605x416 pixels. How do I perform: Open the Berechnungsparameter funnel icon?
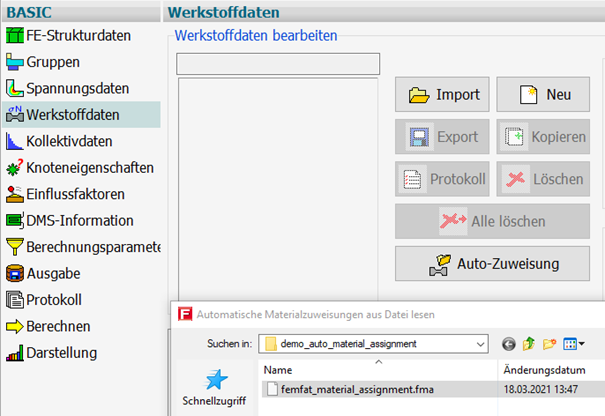(15, 247)
